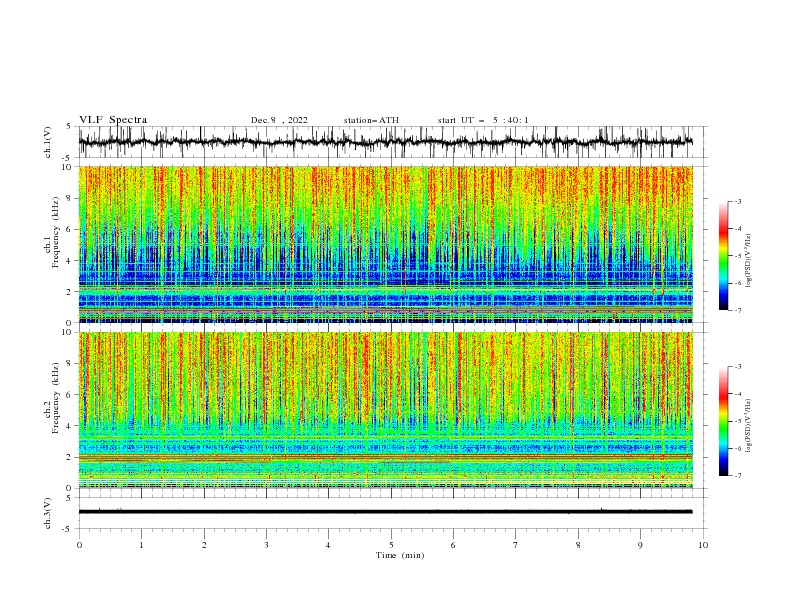Click the ch.1 spectrogram plot
Screen dimensions: 792x612
click(x=385, y=244)
